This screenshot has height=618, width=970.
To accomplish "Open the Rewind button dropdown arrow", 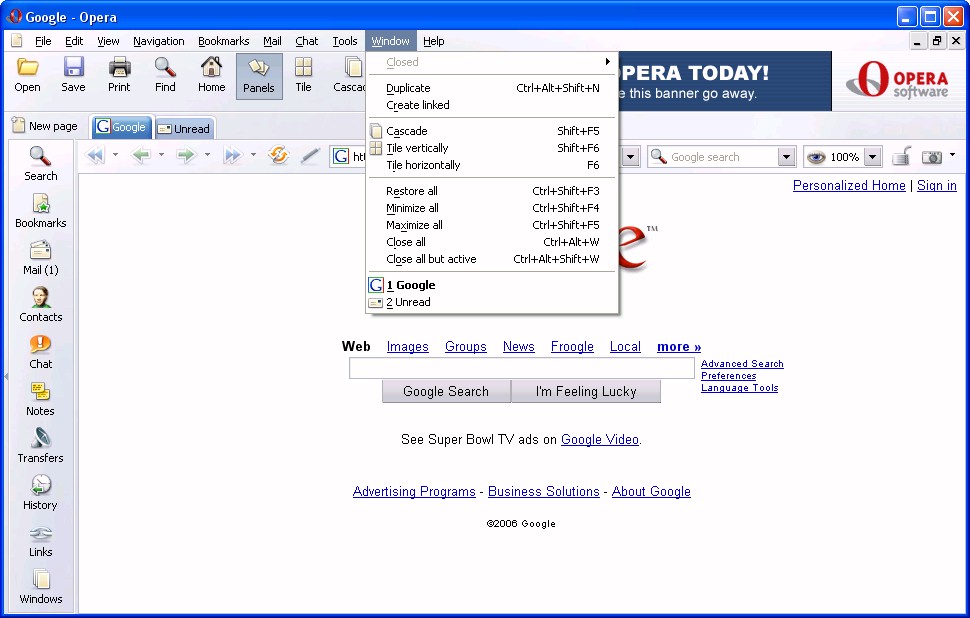I will tap(115, 155).
